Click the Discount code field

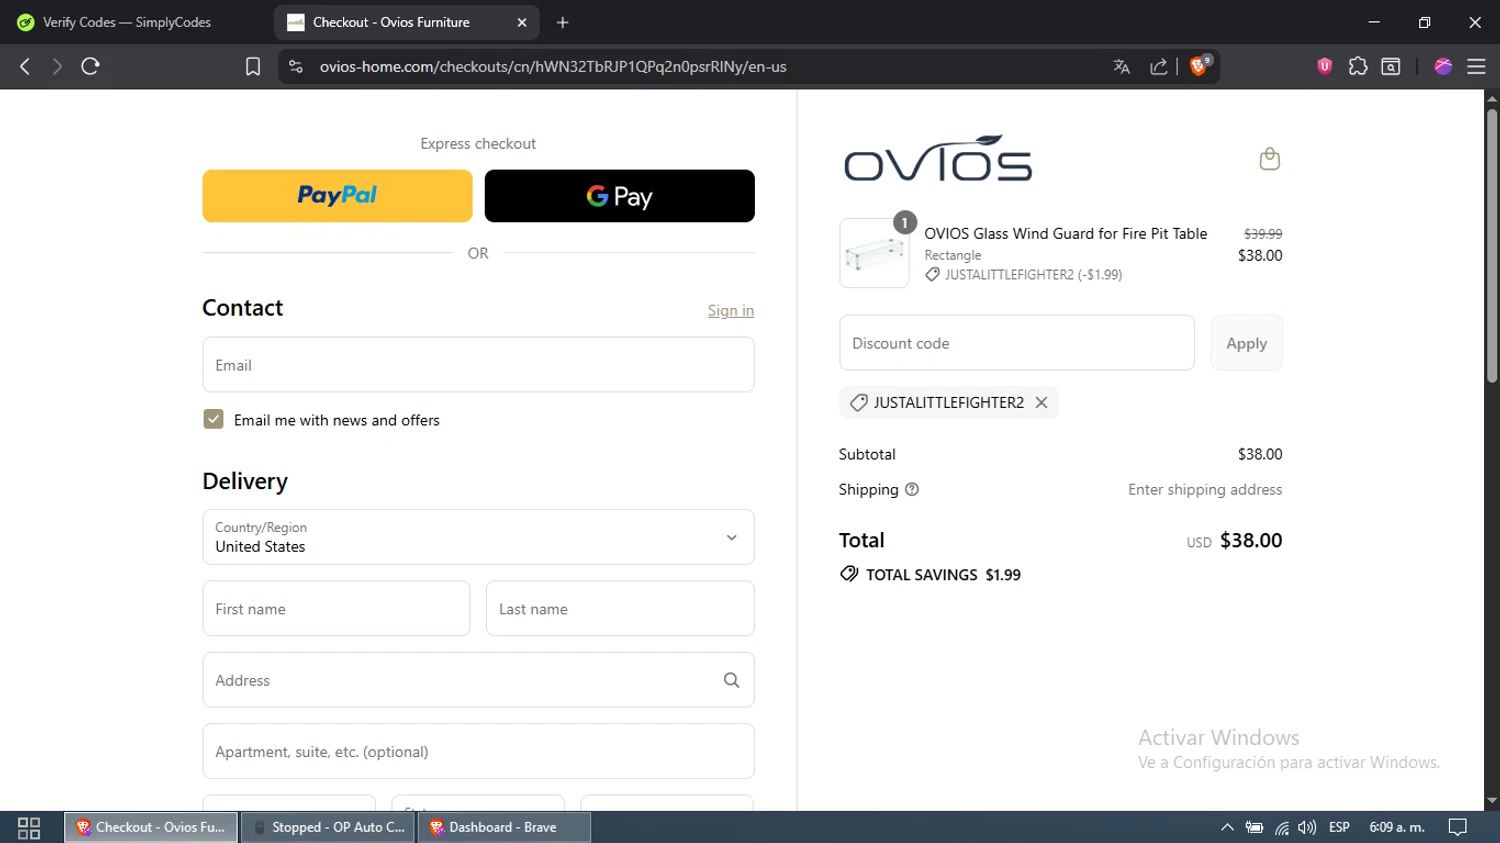click(1017, 343)
